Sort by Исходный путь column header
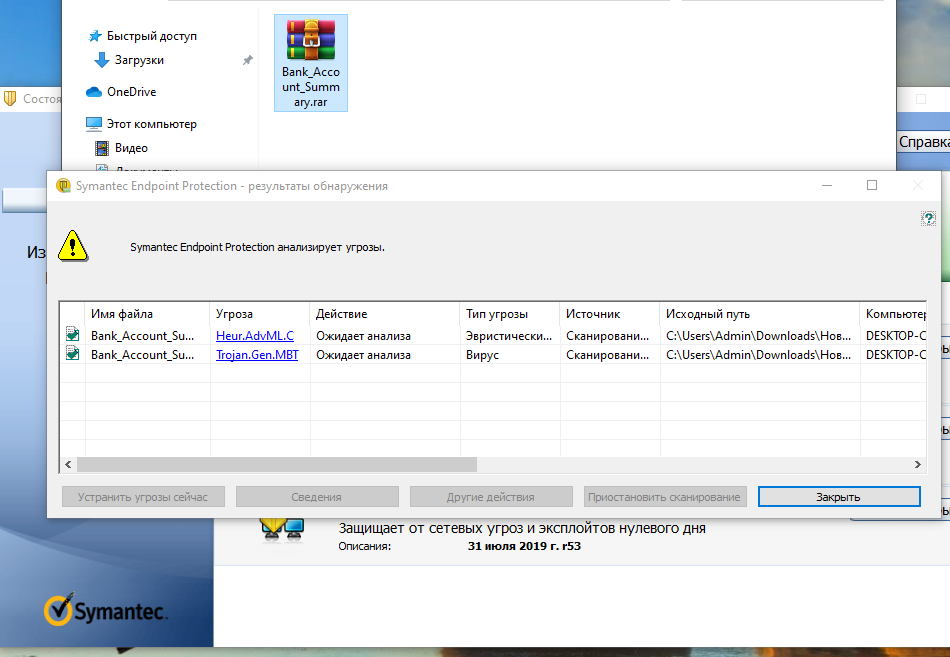Screen dimensions: 950x657 pyautogui.click(x=760, y=314)
